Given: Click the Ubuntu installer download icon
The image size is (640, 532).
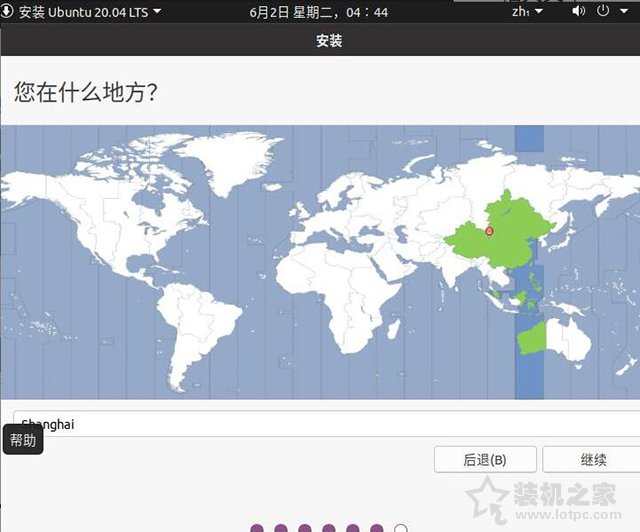Looking at the screenshot, I should [x=7, y=11].
